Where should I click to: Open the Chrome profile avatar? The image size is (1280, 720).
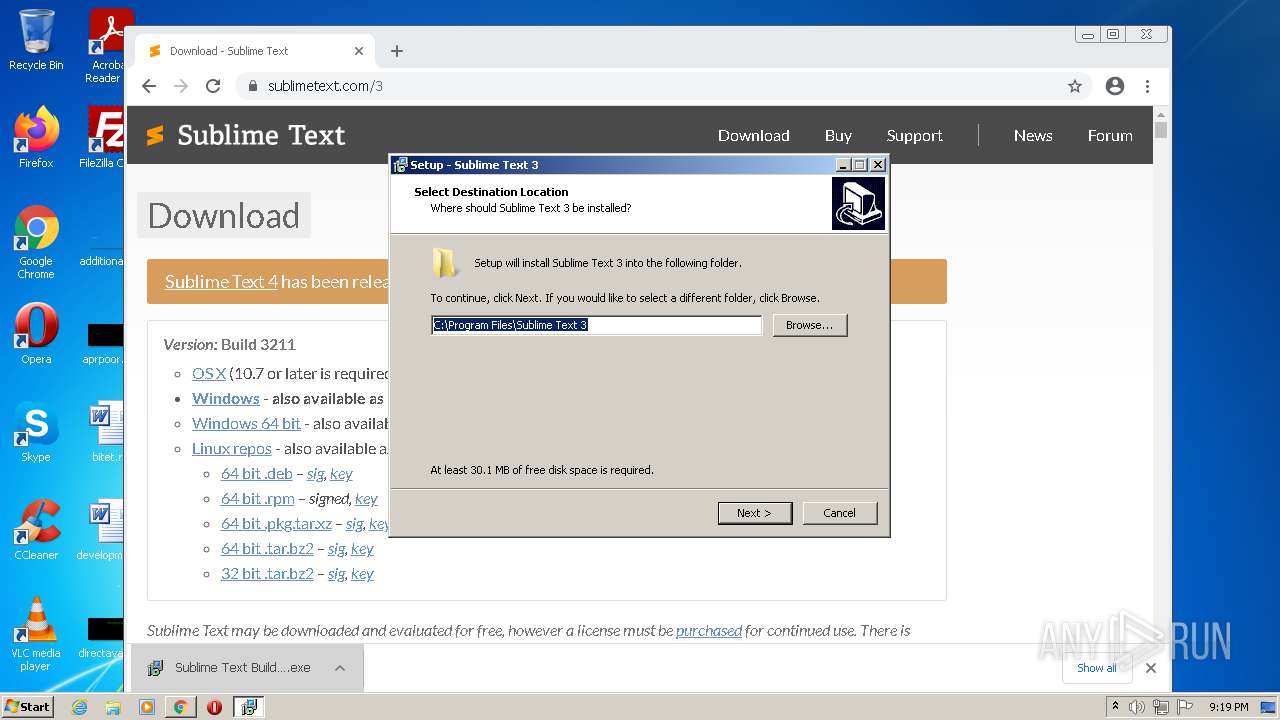tap(1115, 86)
